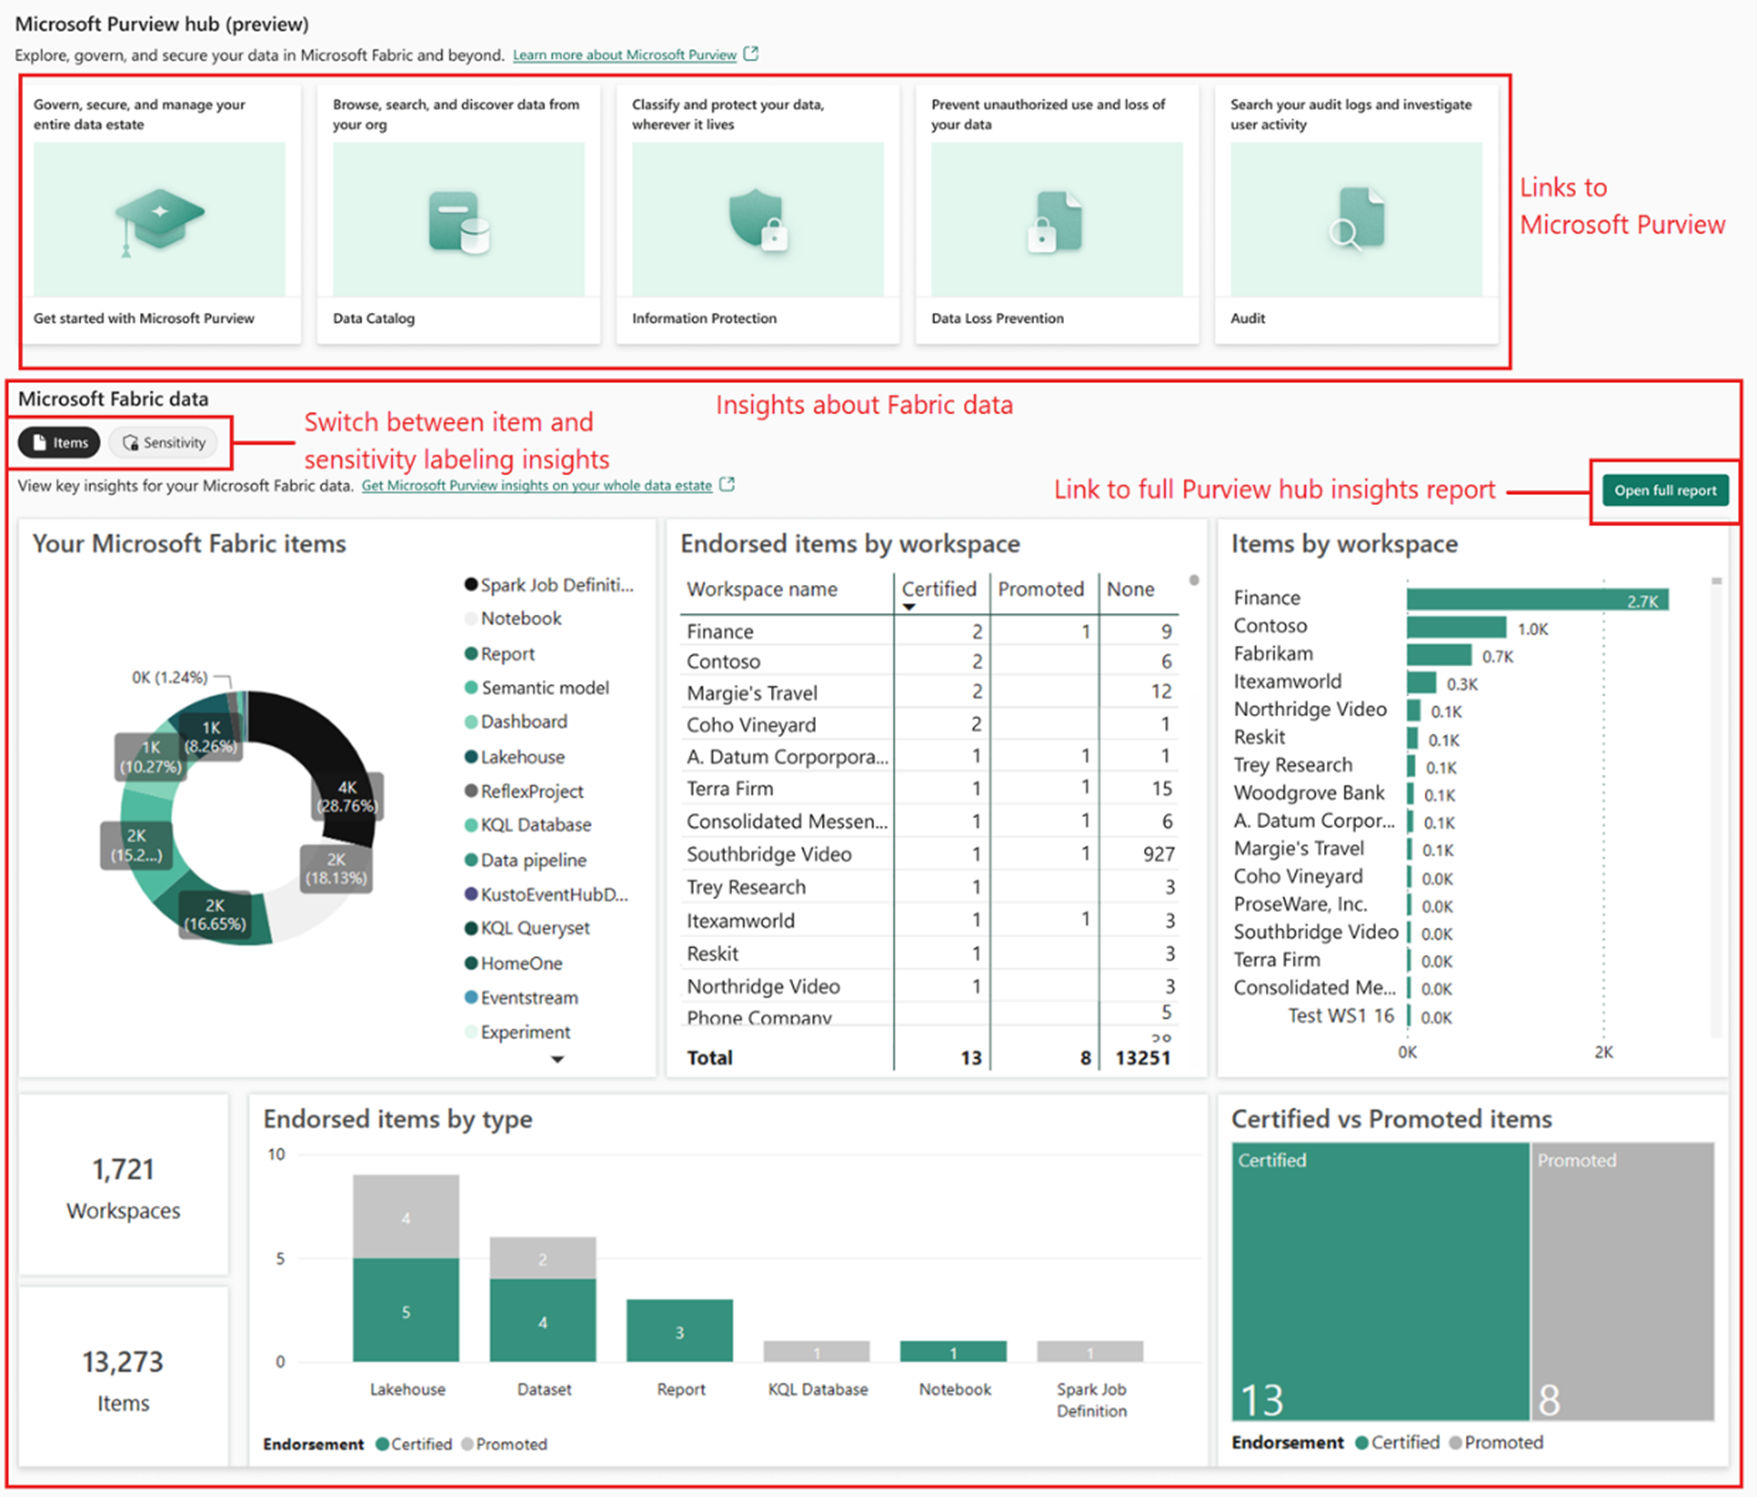The height and width of the screenshot is (1497, 1757).
Task: Click the Certified treemap block showing 13
Action: (1380, 1282)
